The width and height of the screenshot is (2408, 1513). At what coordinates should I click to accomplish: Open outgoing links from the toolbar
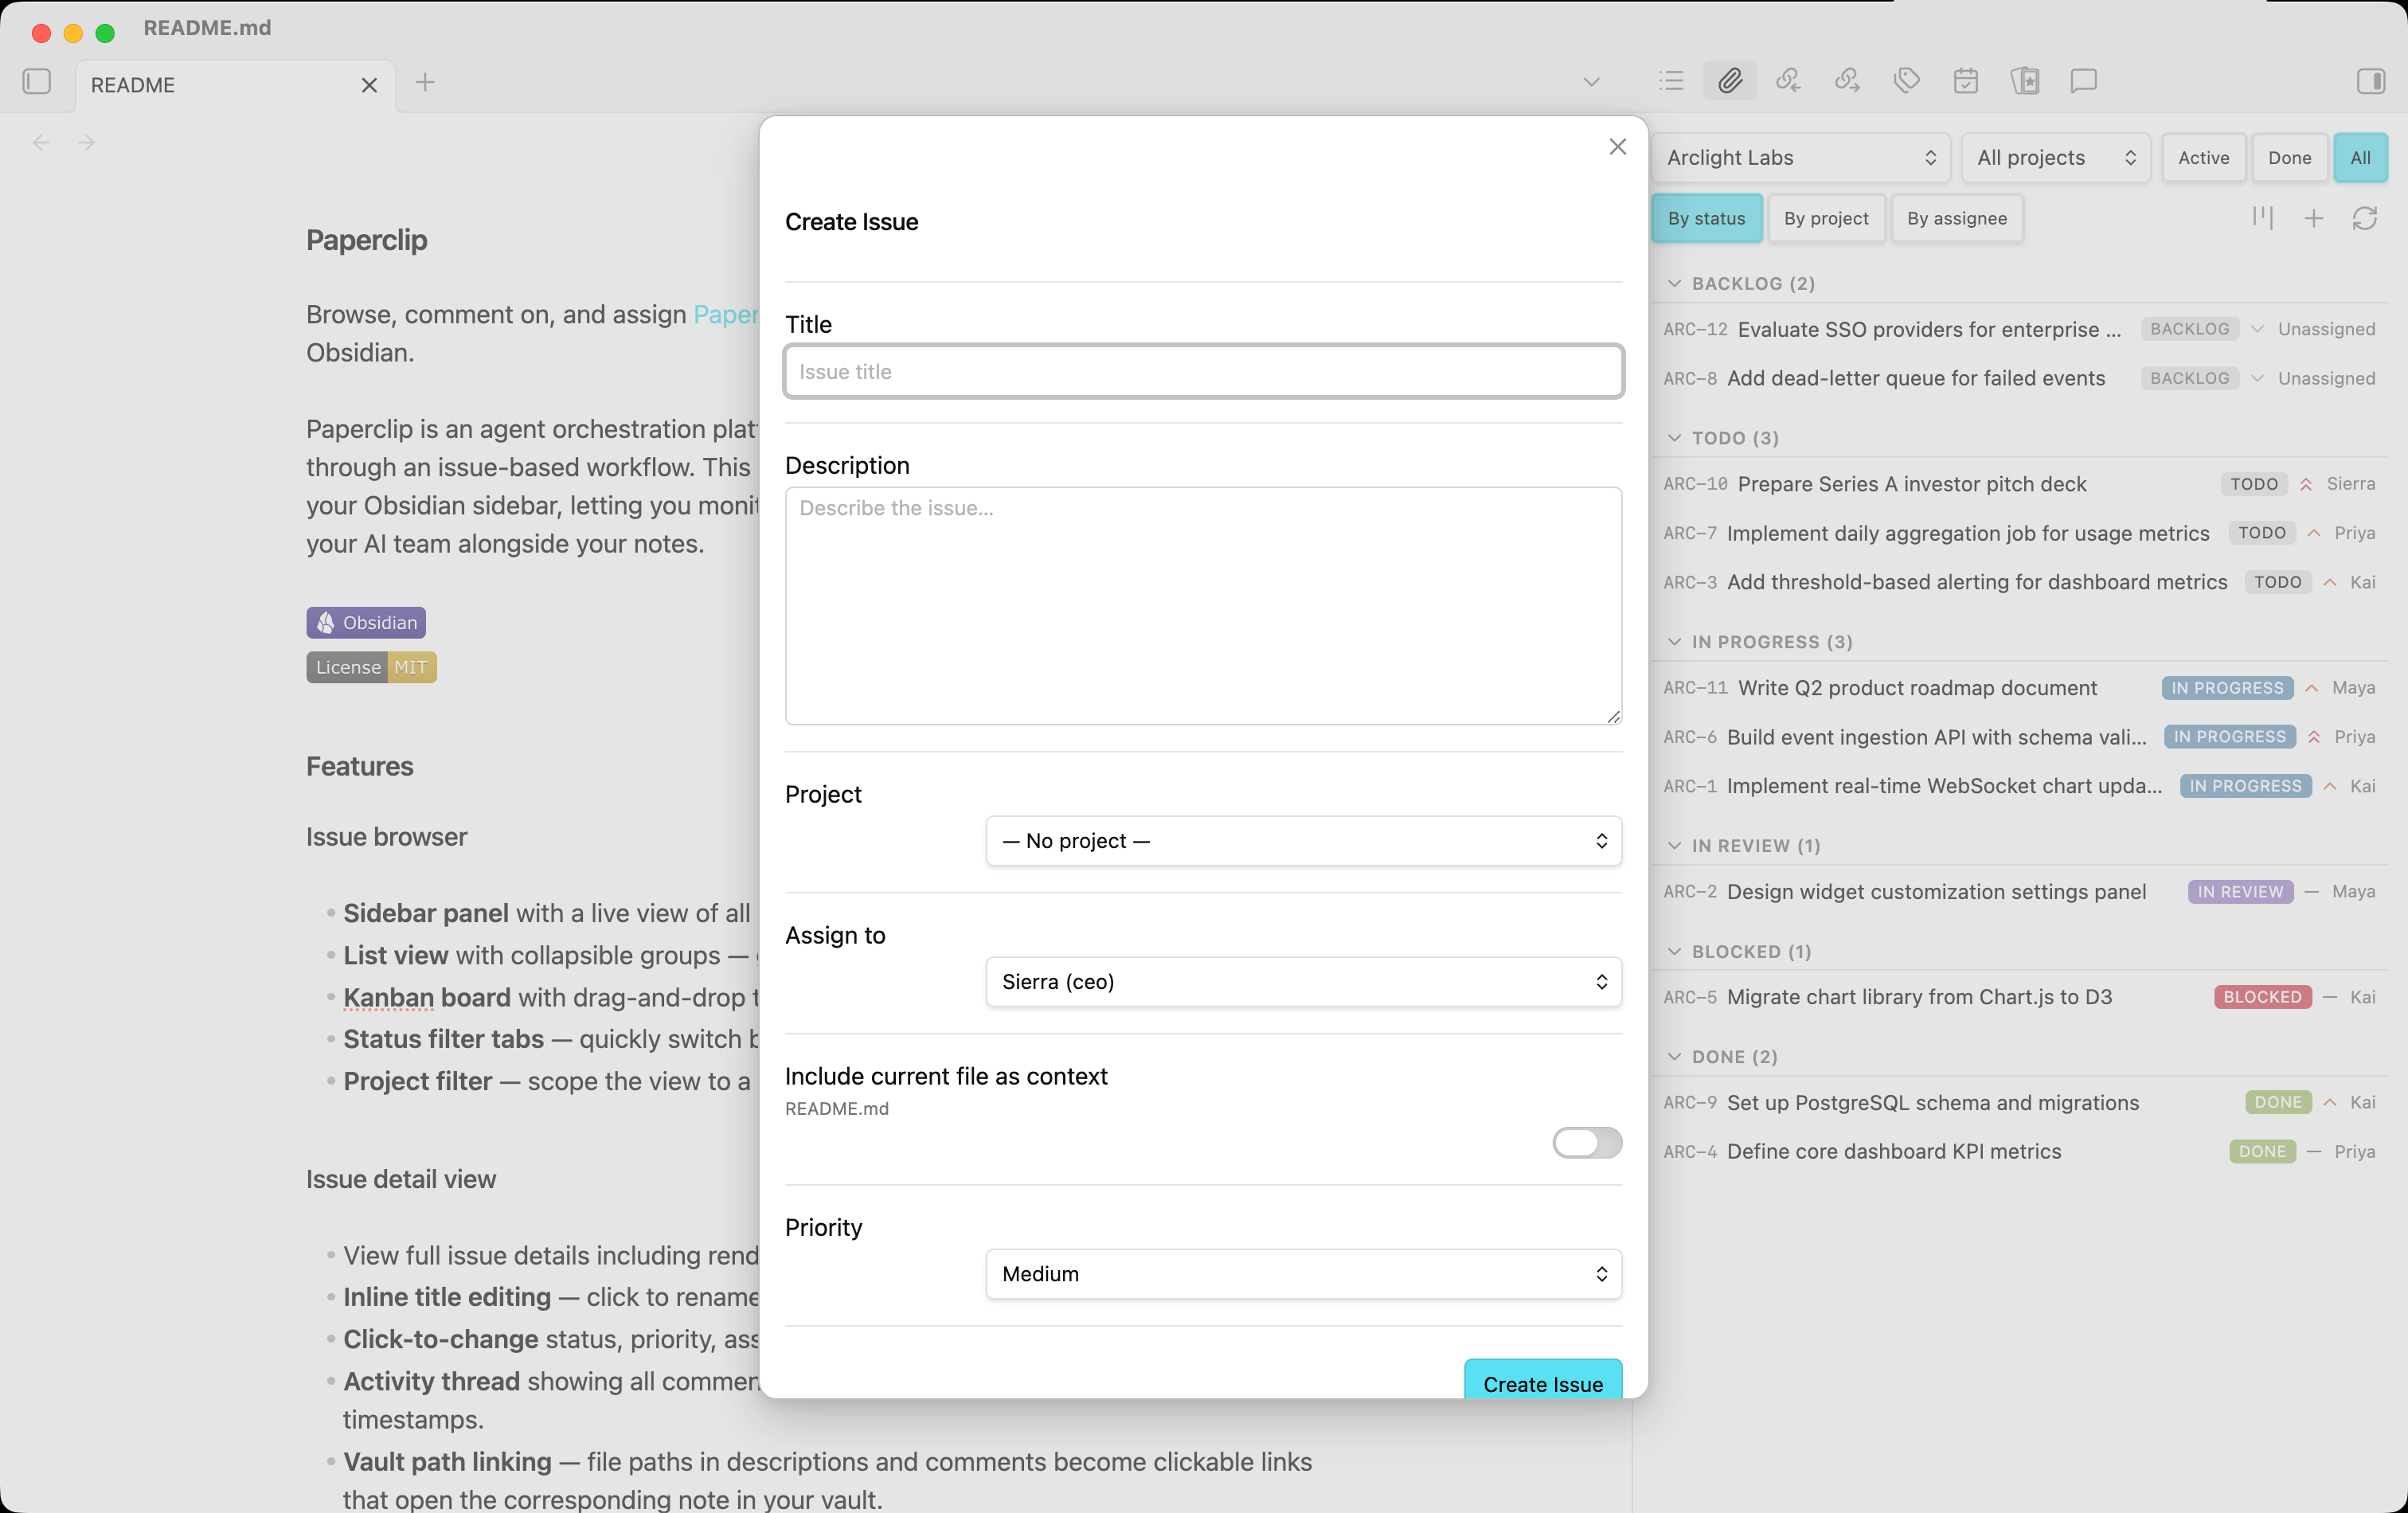pyautogui.click(x=1848, y=81)
